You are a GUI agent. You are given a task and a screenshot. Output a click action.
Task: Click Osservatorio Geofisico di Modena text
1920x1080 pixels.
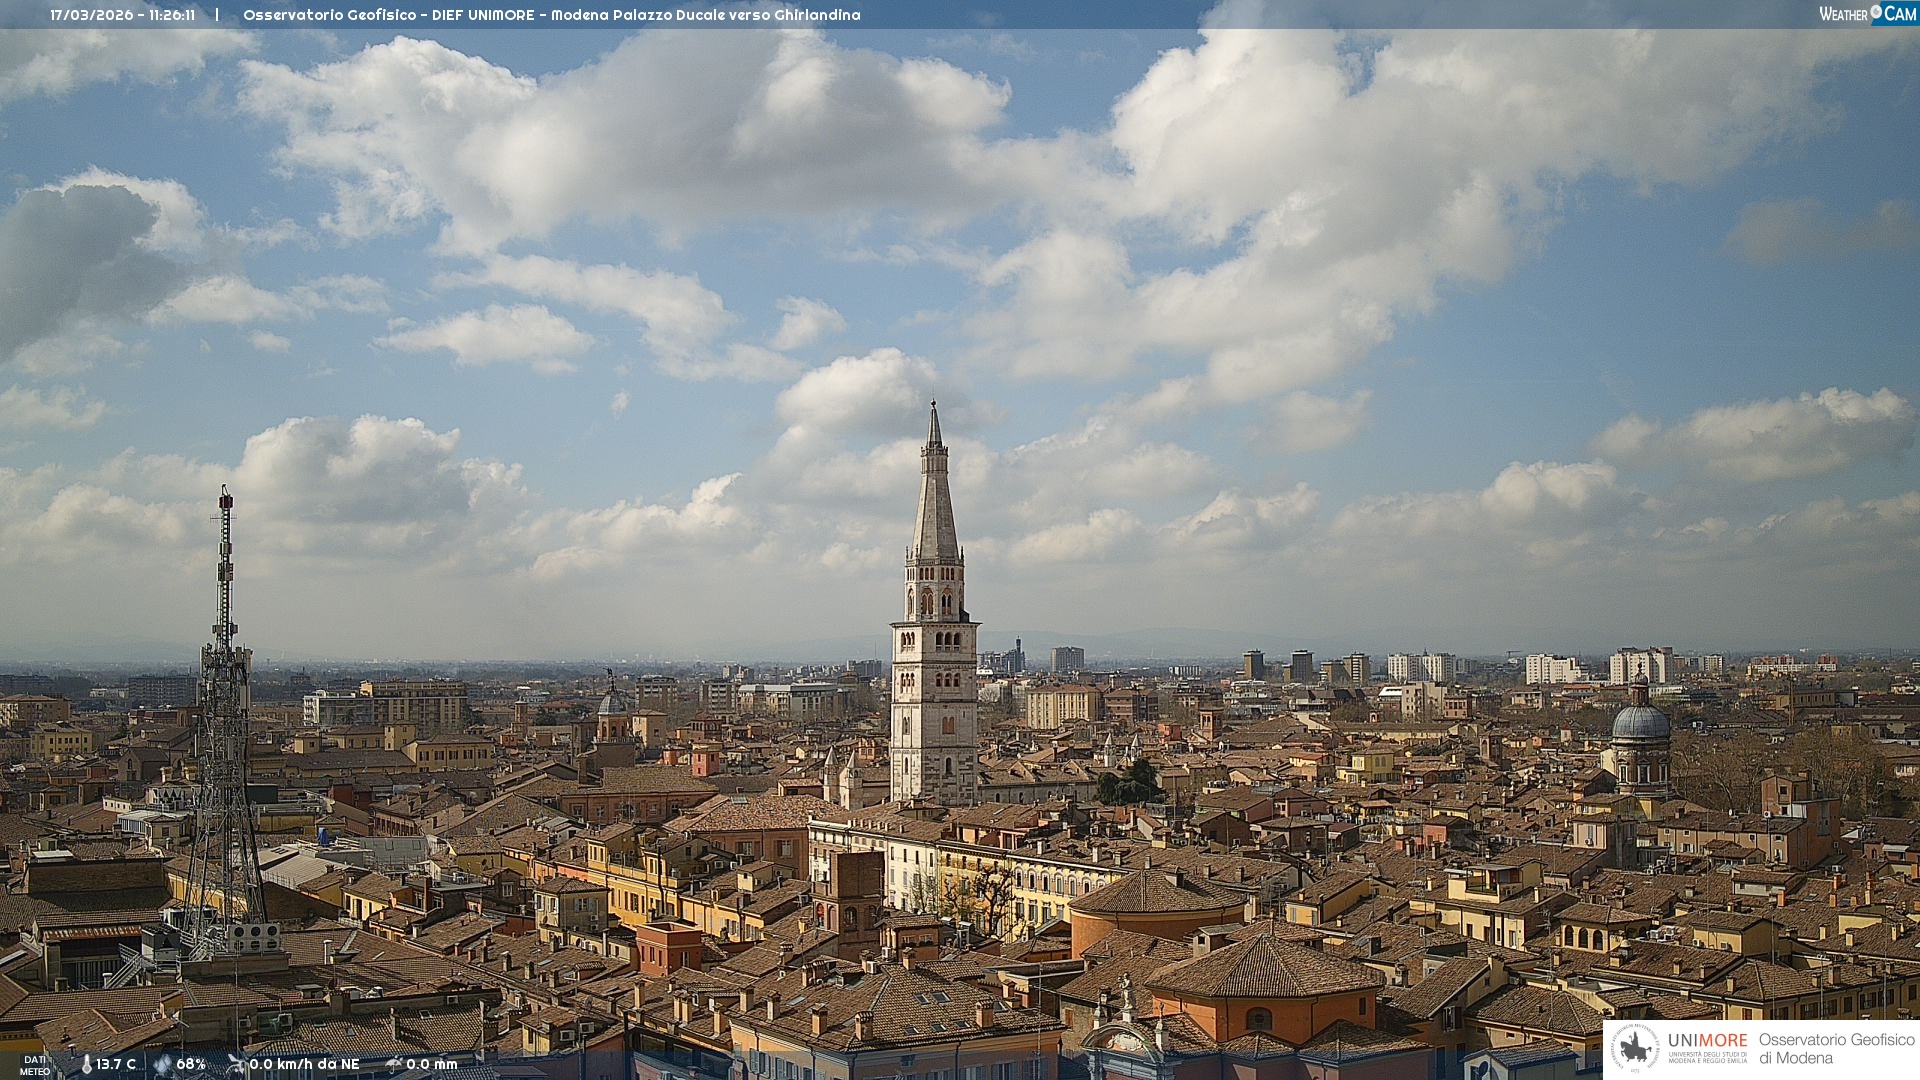click(1836, 1049)
